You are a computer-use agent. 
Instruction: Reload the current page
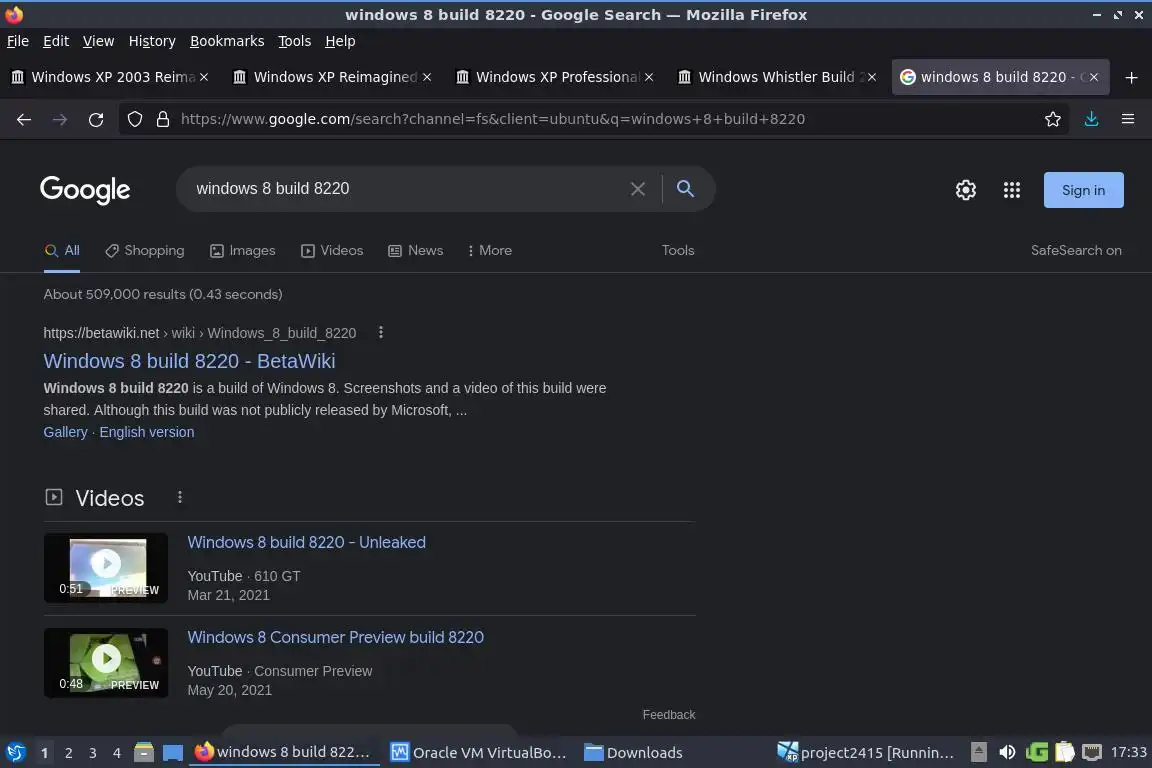[x=96, y=119]
